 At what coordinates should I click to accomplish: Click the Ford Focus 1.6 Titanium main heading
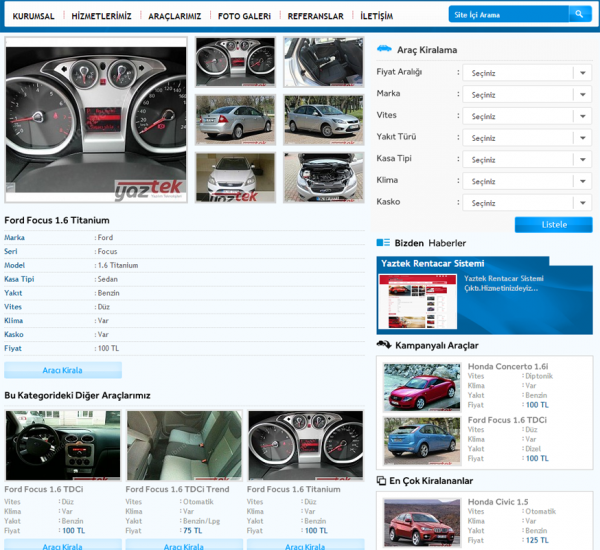(57, 220)
